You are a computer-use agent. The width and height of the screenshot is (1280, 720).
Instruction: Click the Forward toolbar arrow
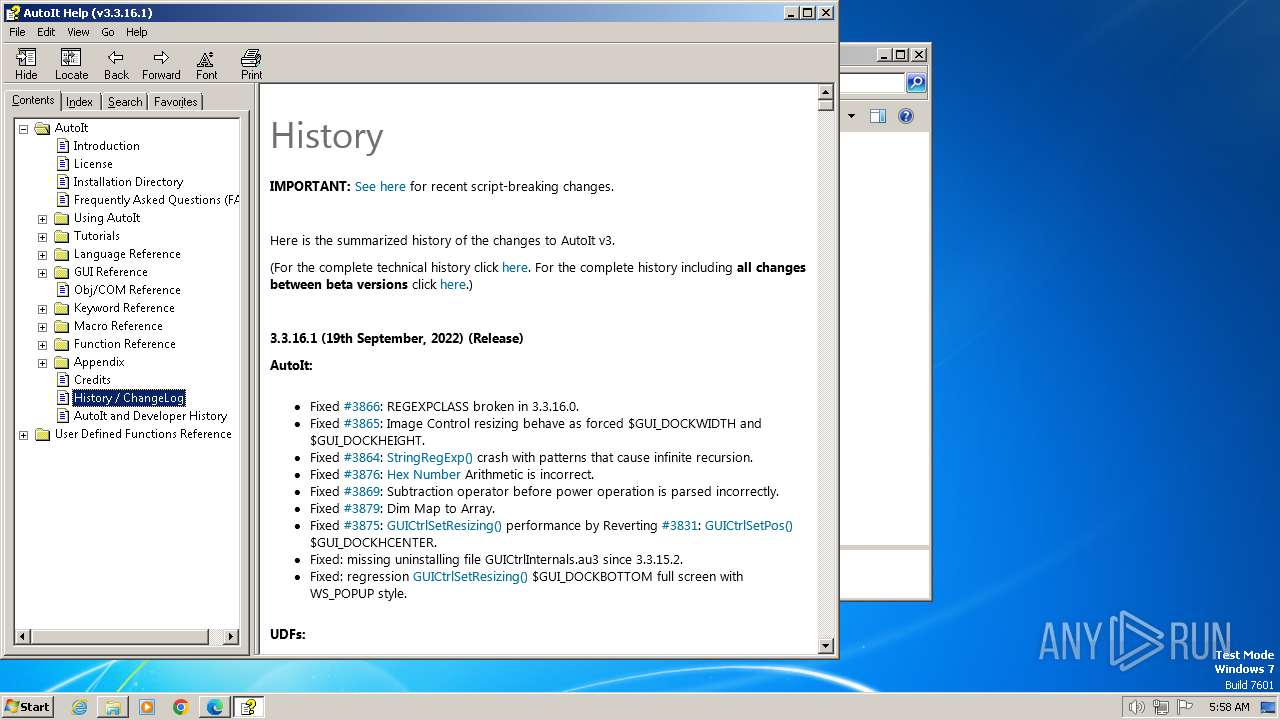(x=161, y=64)
